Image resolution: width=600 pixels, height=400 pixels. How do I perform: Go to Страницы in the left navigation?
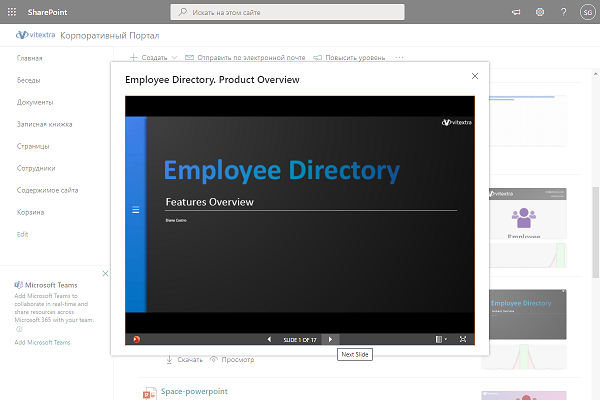pos(33,146)
